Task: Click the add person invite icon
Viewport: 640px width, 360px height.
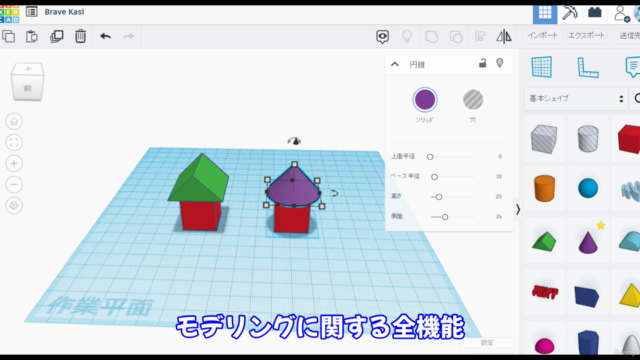Action: coord(622,13)
